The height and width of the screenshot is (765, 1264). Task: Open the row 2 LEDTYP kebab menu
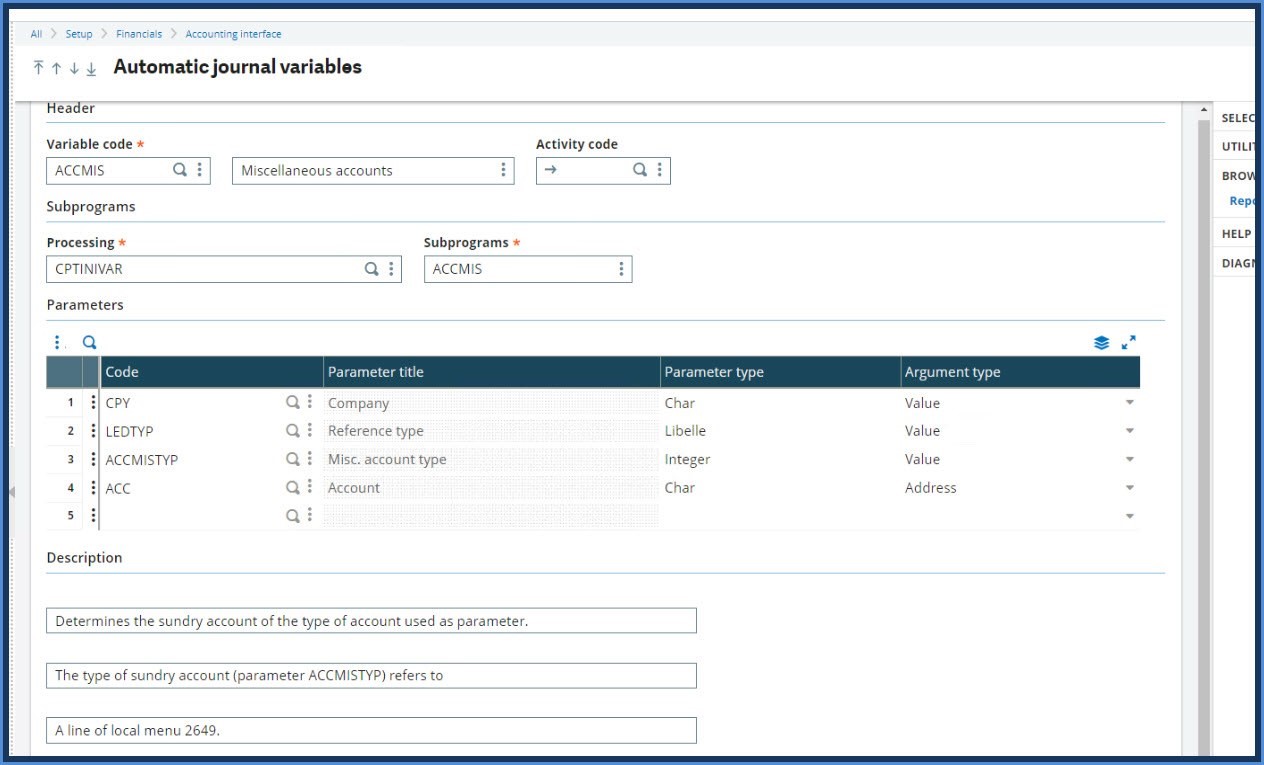tap(93, 431)
